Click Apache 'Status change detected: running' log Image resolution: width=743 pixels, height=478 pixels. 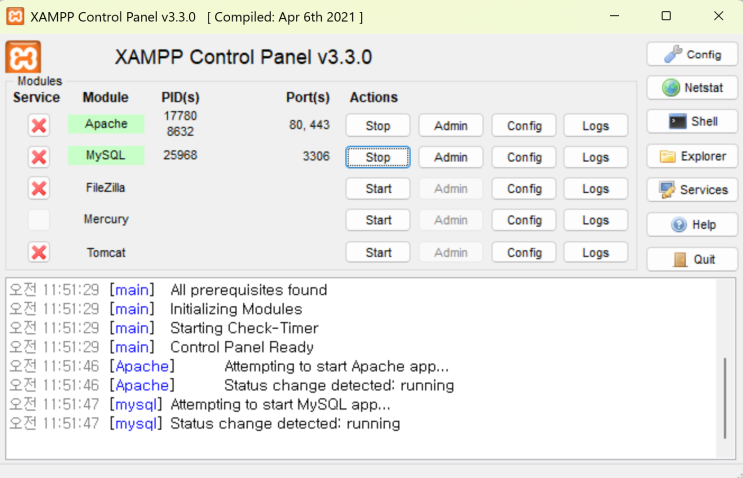[x=339, y=385]
